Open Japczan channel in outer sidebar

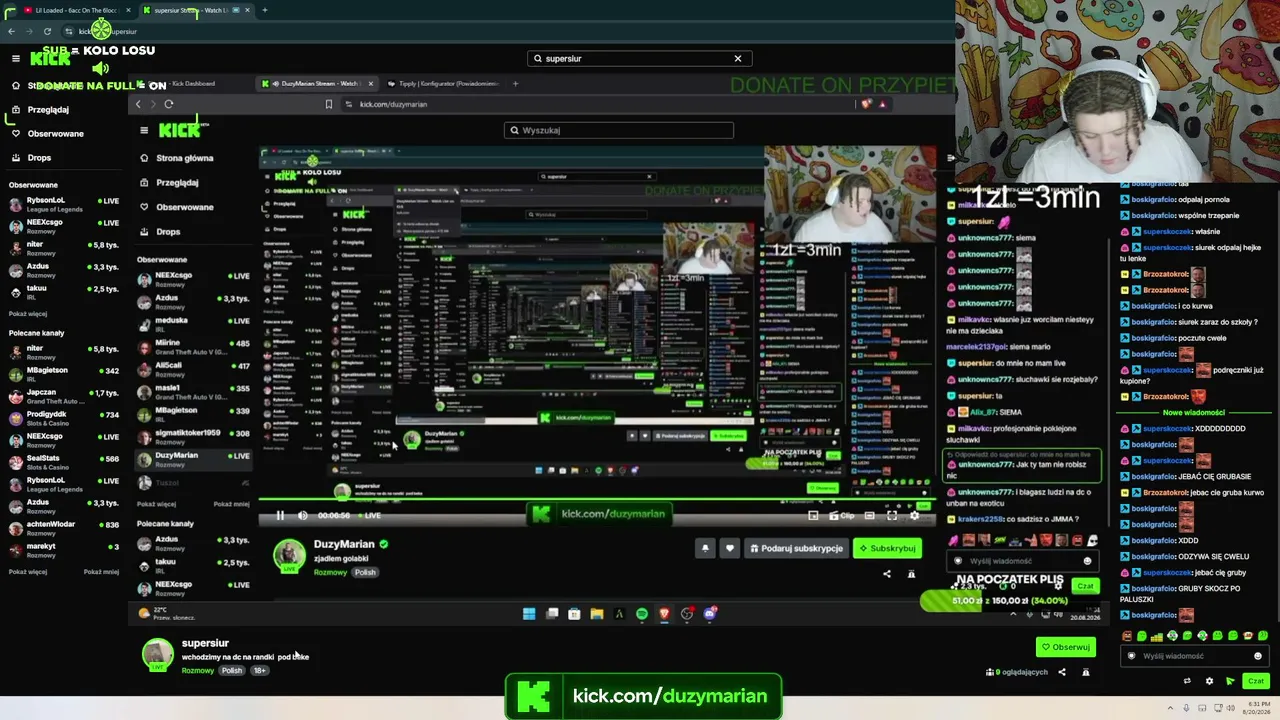64,395
